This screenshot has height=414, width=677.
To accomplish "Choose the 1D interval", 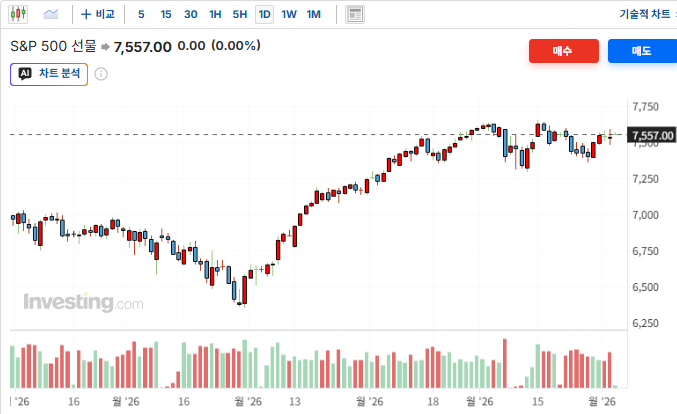I will (x=264, y=15).
